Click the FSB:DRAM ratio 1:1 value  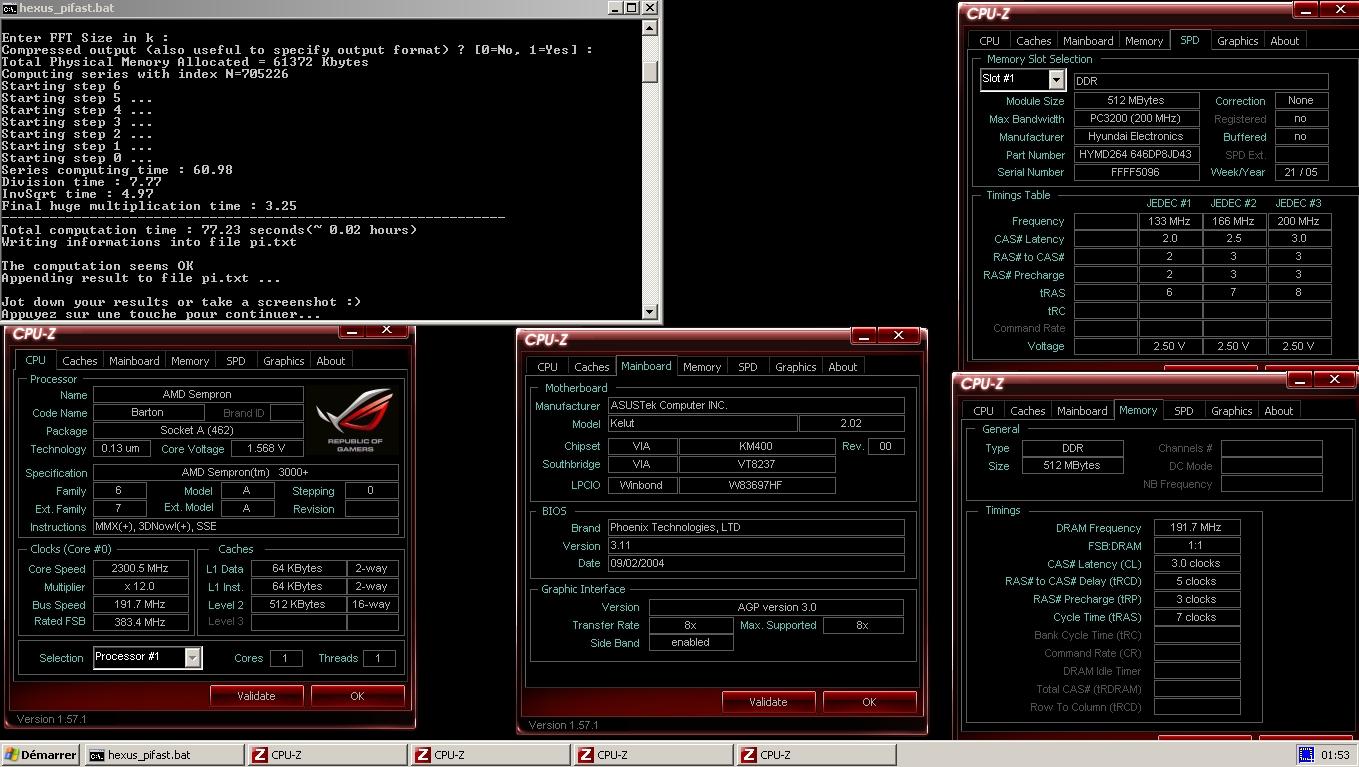point(1197,546)
